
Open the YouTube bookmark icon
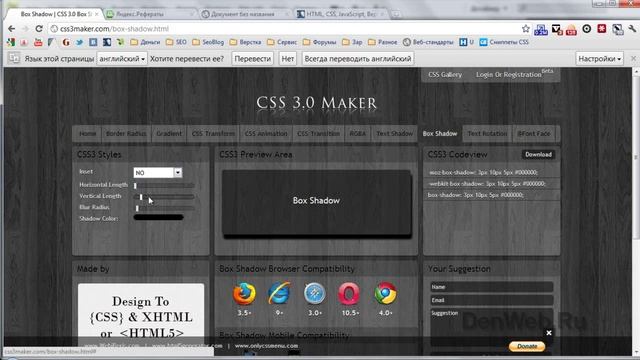pyautogui.click(x=38, y=42)
